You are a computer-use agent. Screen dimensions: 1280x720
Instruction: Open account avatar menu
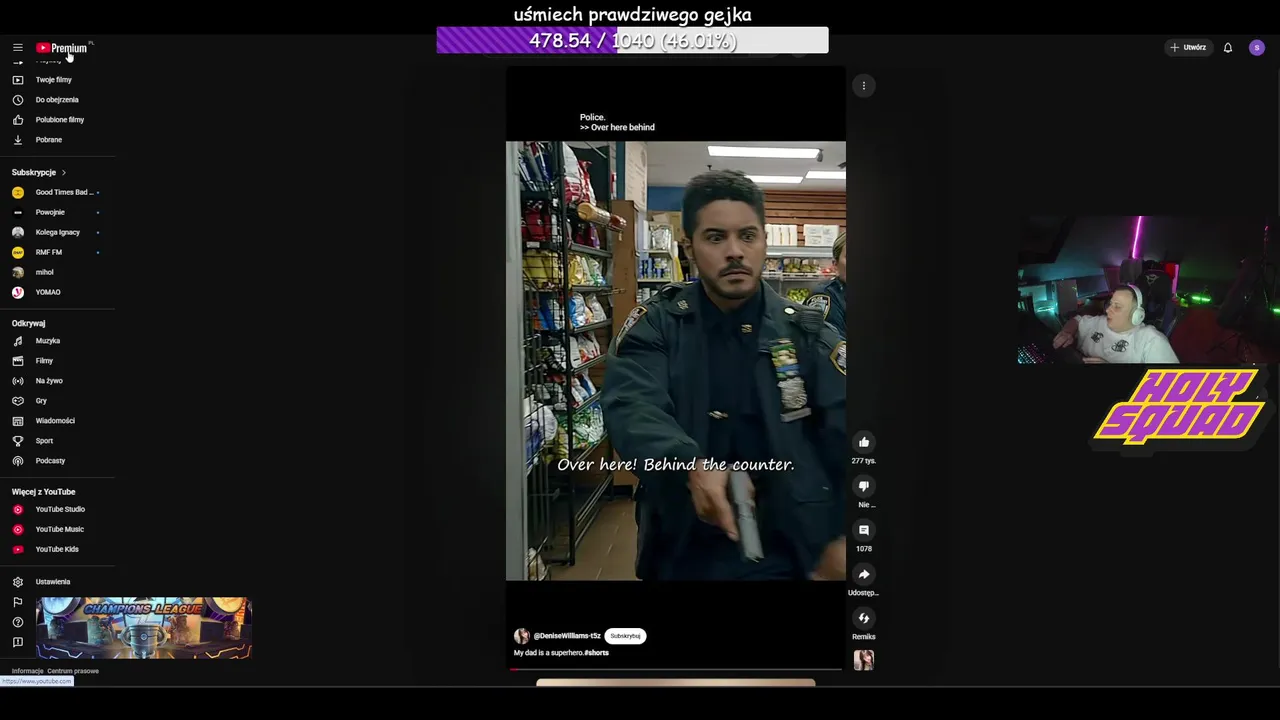tap(1257, 47)
